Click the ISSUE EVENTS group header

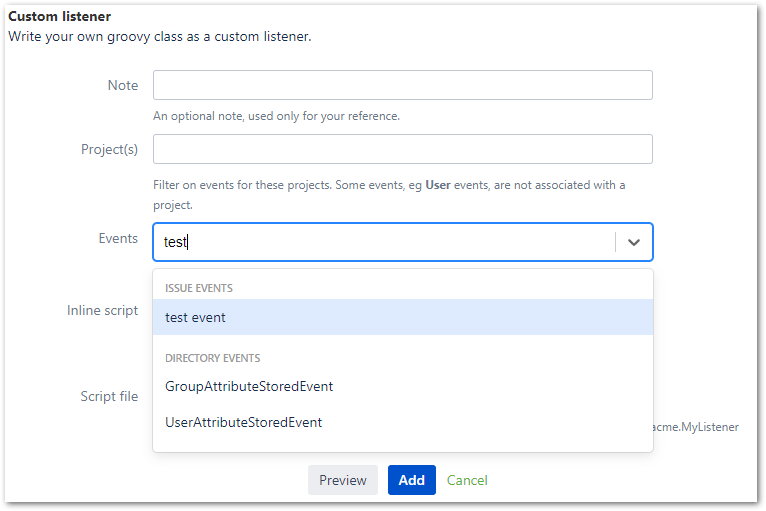click(x=199, y=288)
